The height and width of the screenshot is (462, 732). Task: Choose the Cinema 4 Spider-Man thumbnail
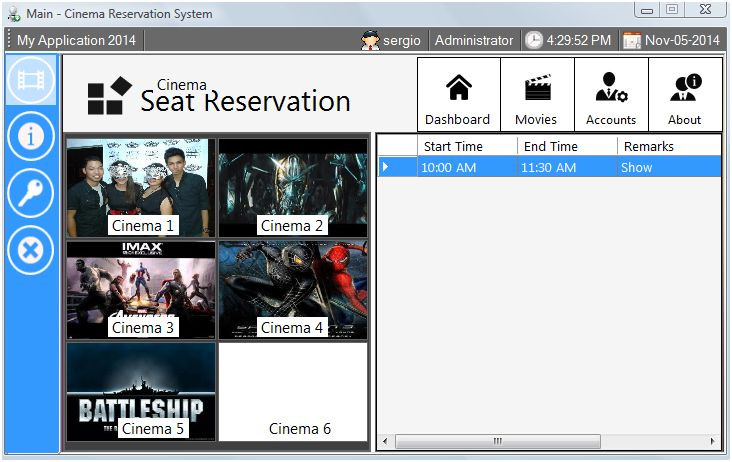[x=293, y=290]
